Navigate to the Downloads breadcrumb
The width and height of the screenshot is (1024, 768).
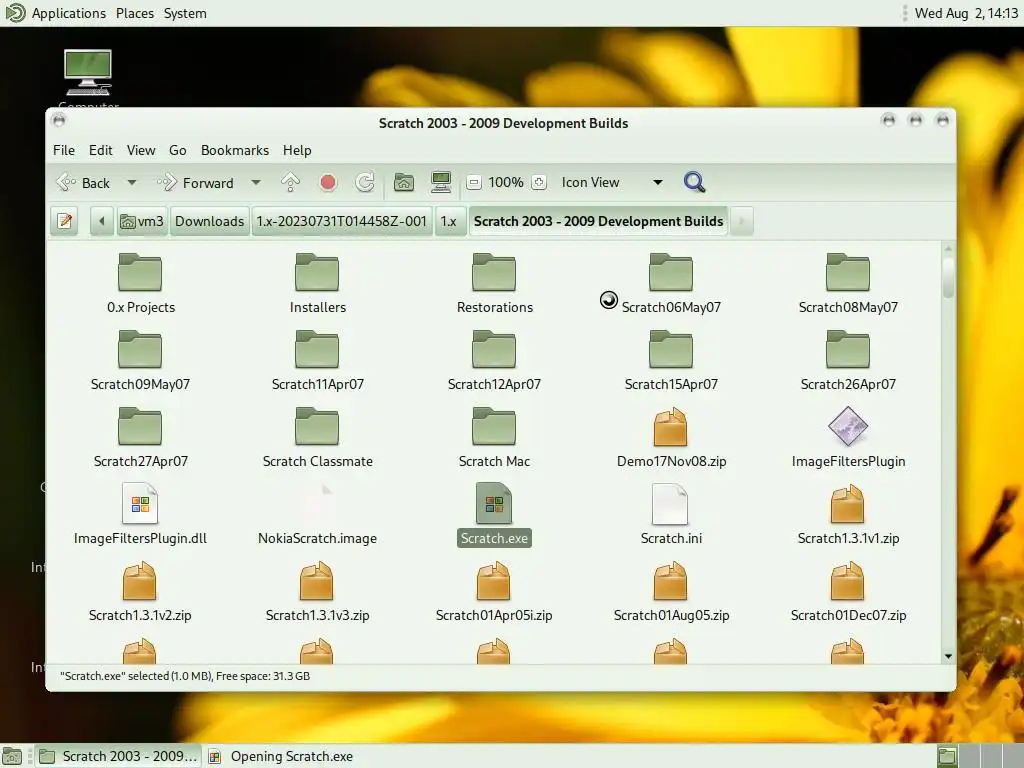(x=210, y=221)
